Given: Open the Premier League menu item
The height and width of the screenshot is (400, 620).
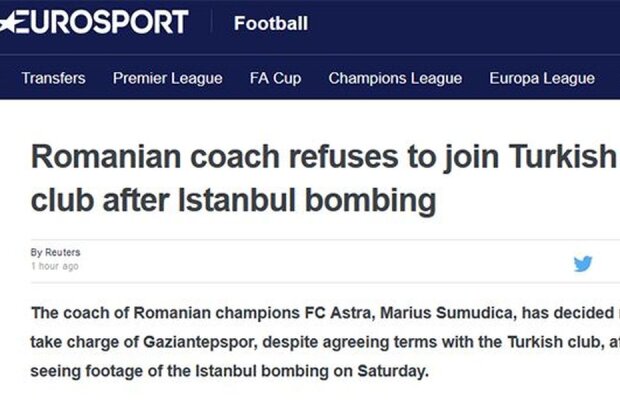Looking at the screenshot, I should point(167,78).
